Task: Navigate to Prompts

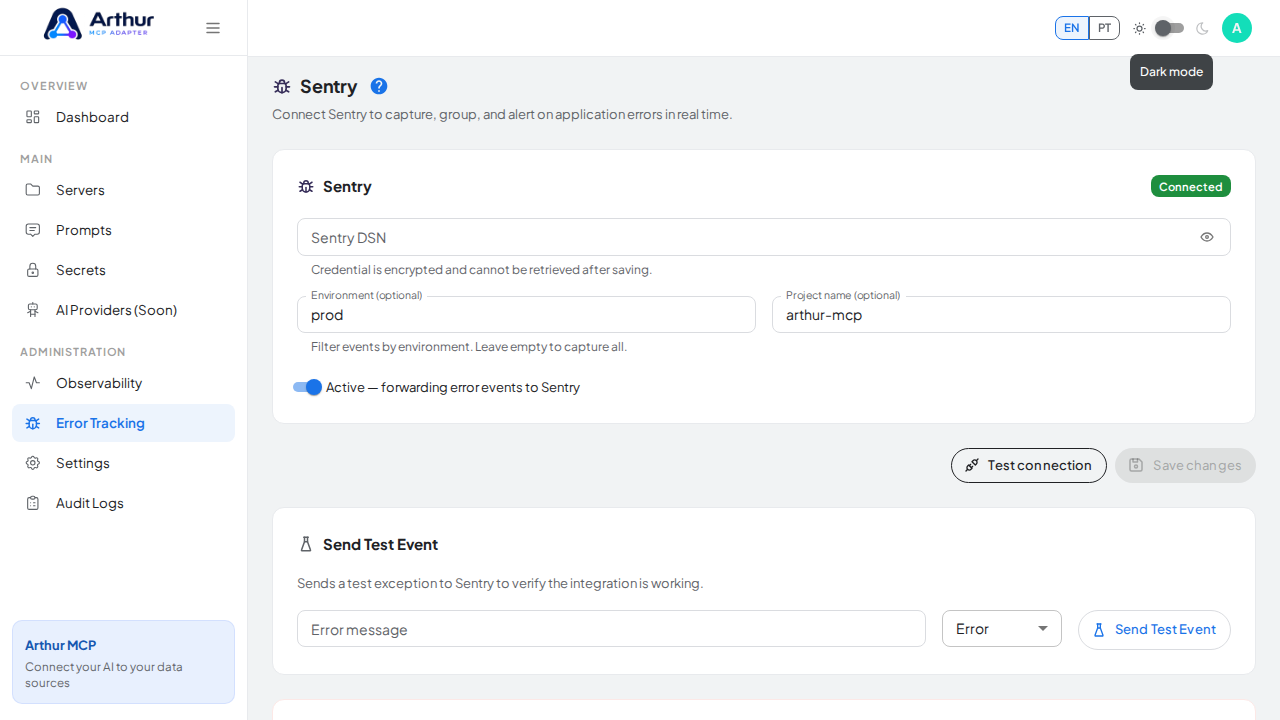Action: (123, 230)
